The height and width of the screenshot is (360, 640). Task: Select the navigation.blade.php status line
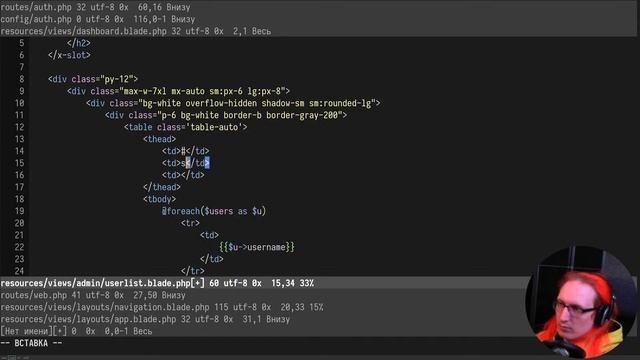pyautogui.click(x=318, y=307)
